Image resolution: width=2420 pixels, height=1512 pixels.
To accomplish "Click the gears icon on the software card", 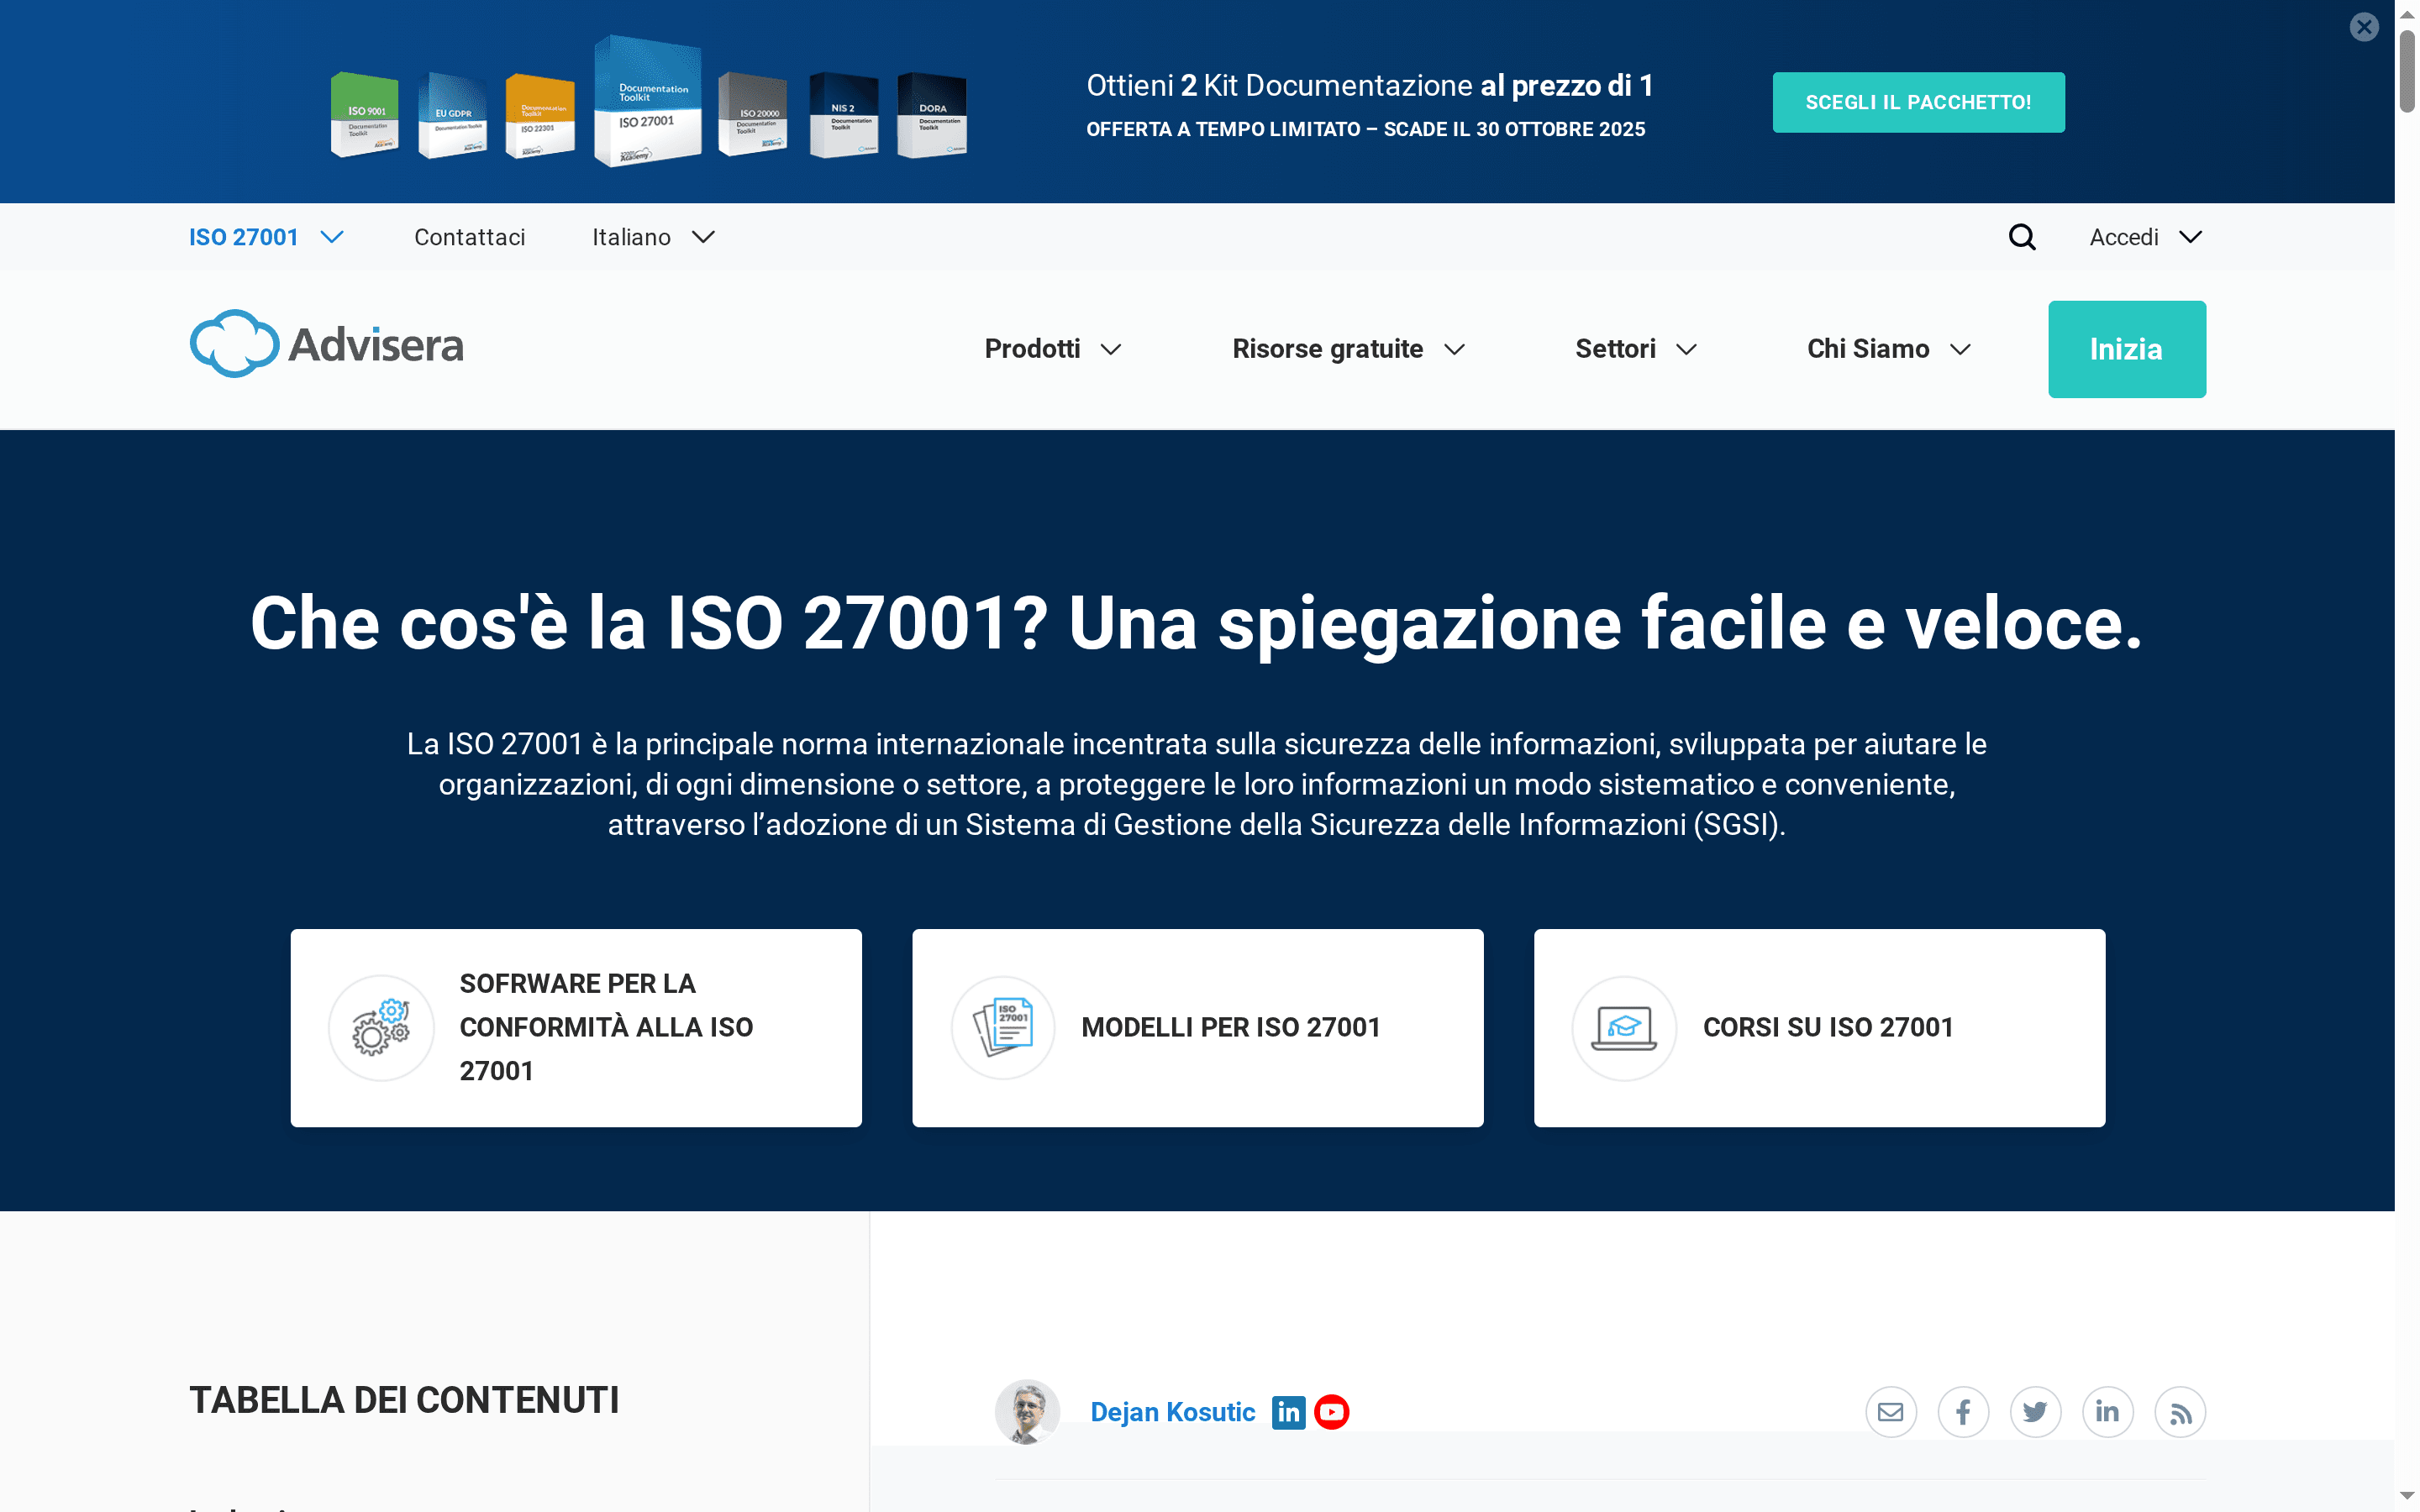I will point(381,1027).
